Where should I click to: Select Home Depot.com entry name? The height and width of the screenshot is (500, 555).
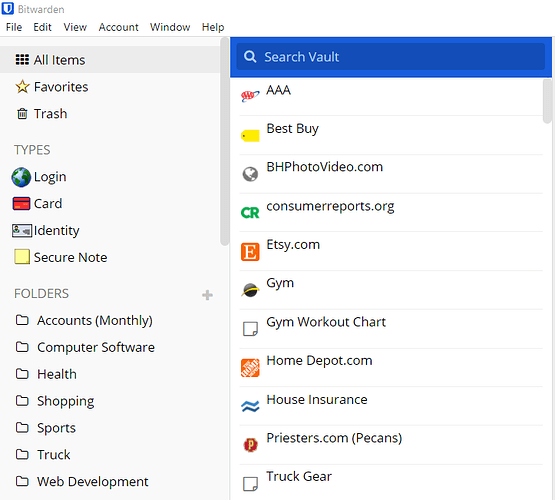pos(319,361)
